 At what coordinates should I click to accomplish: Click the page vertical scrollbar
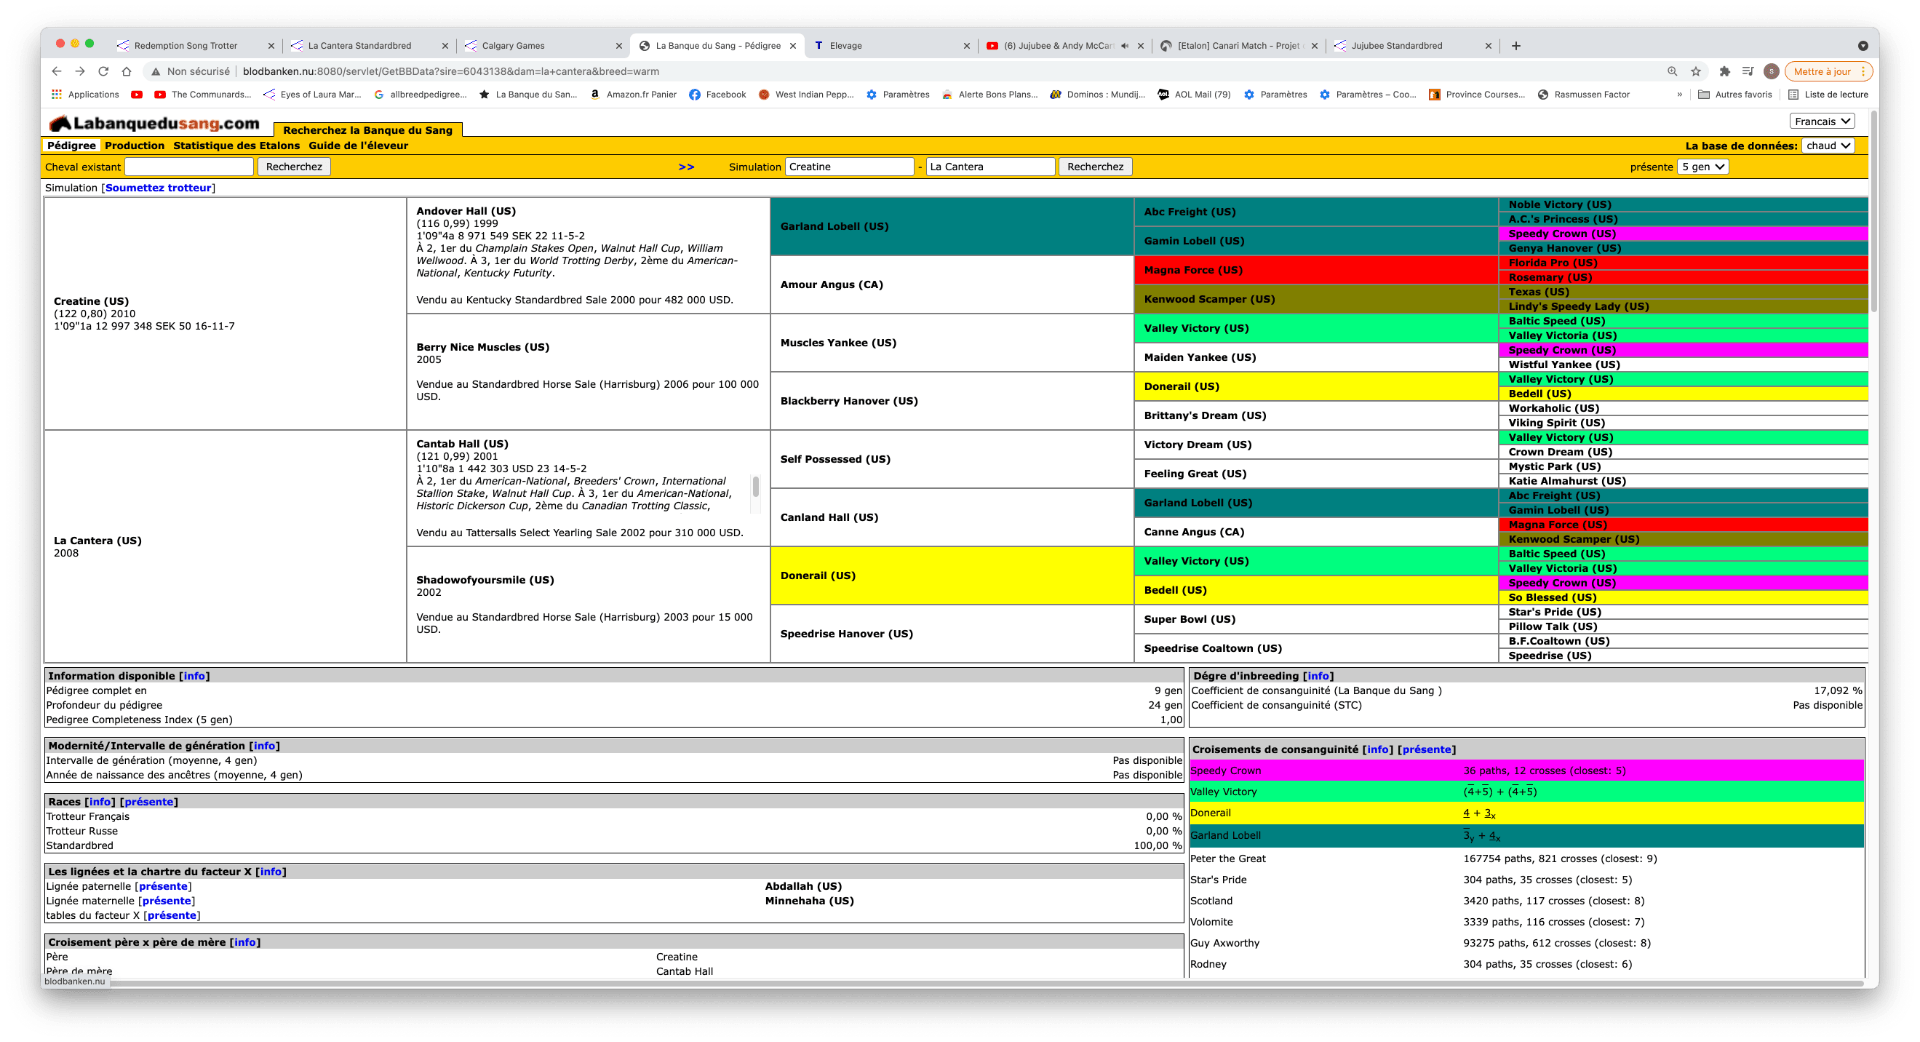[x=1873, y=211]
